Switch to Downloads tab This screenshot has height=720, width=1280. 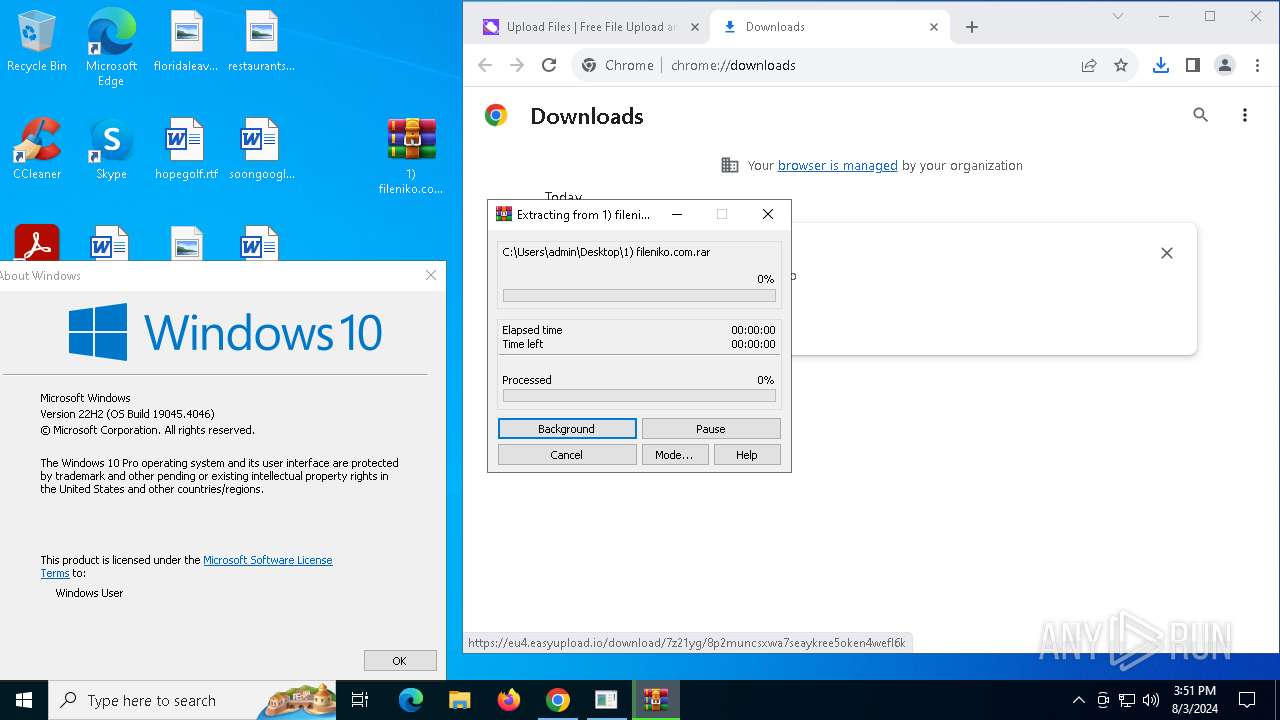(828, 27)
